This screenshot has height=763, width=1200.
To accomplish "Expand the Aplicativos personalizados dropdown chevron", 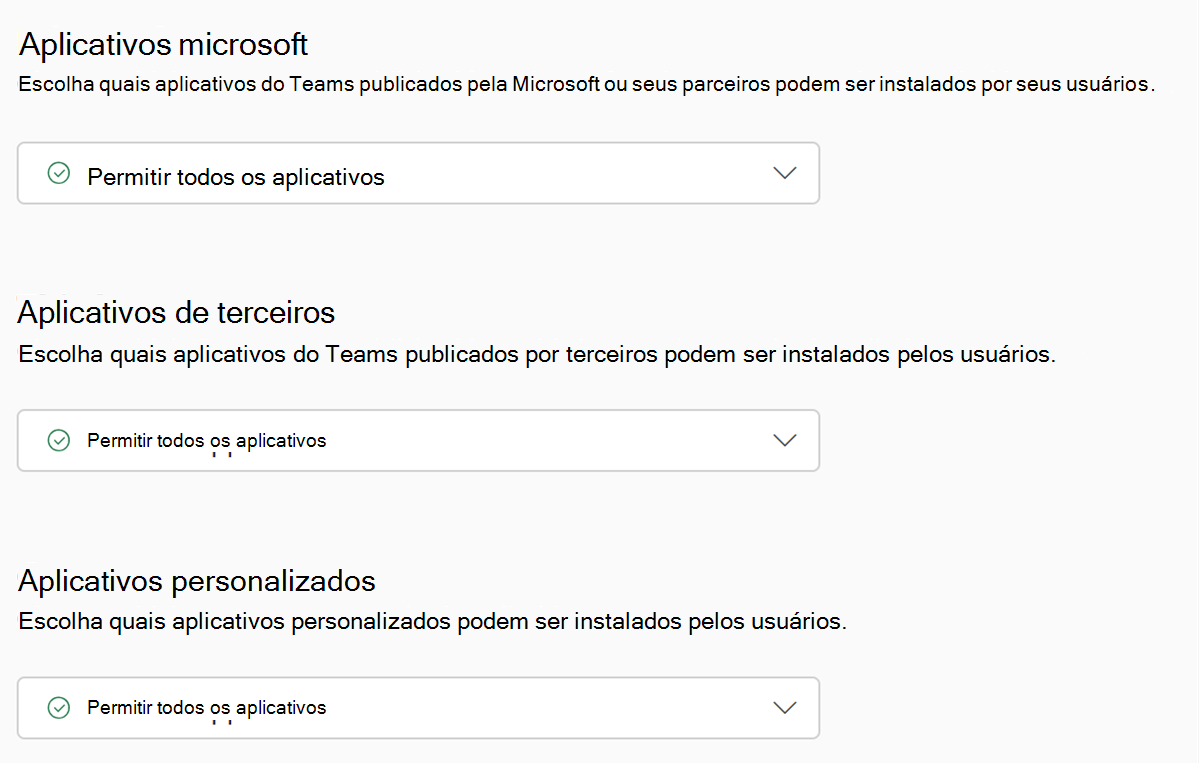I will [785, 707].
